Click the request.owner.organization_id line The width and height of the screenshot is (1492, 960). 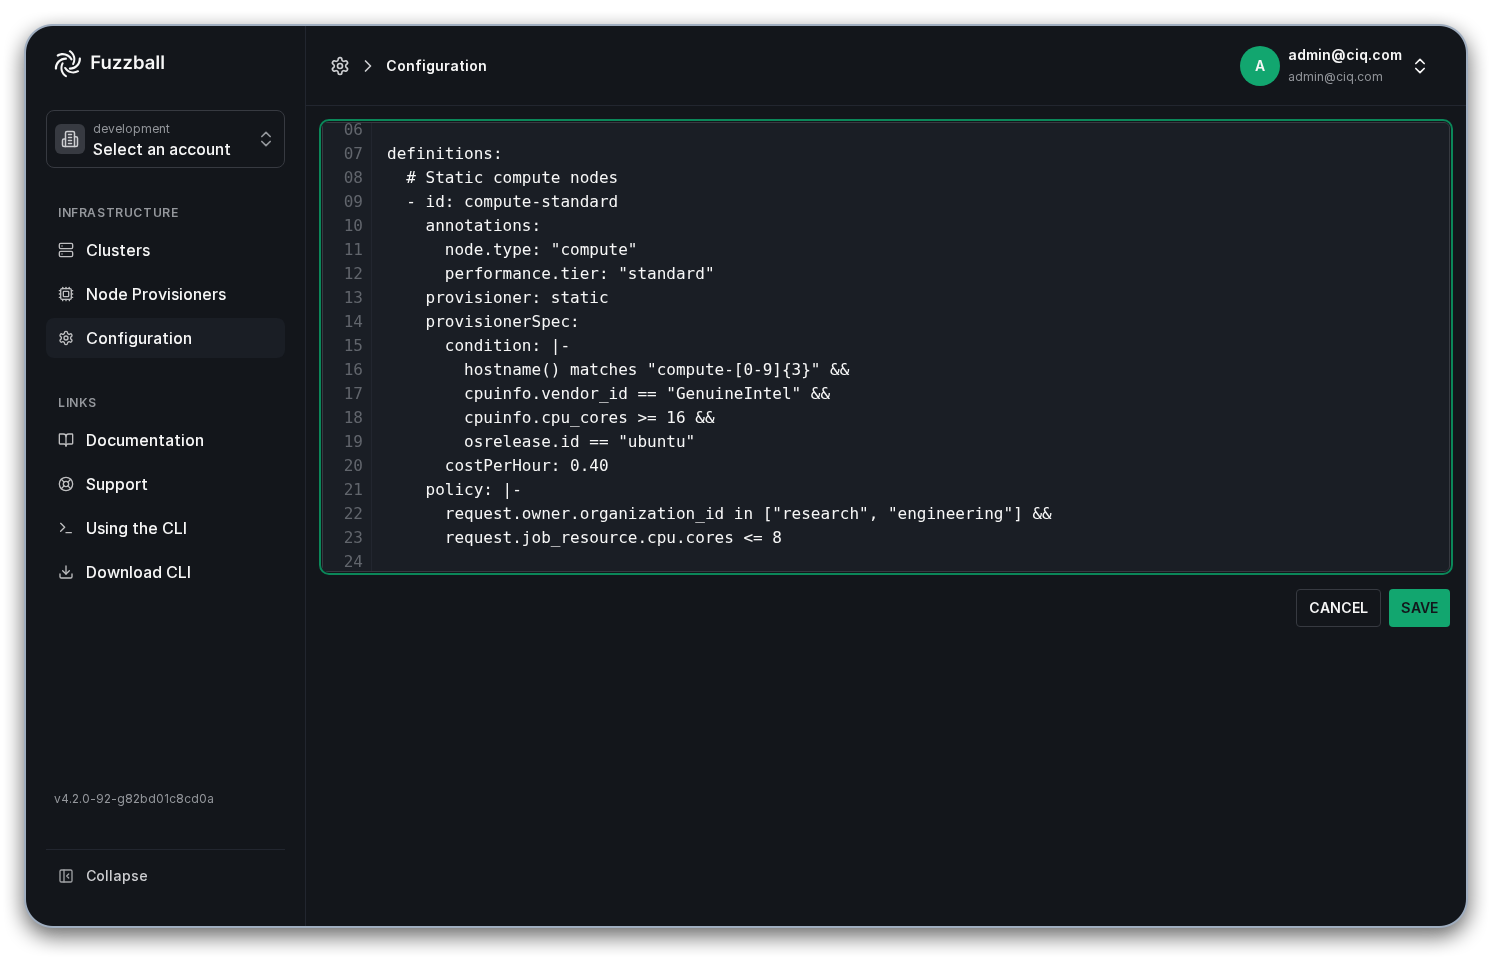click(748, 513)
